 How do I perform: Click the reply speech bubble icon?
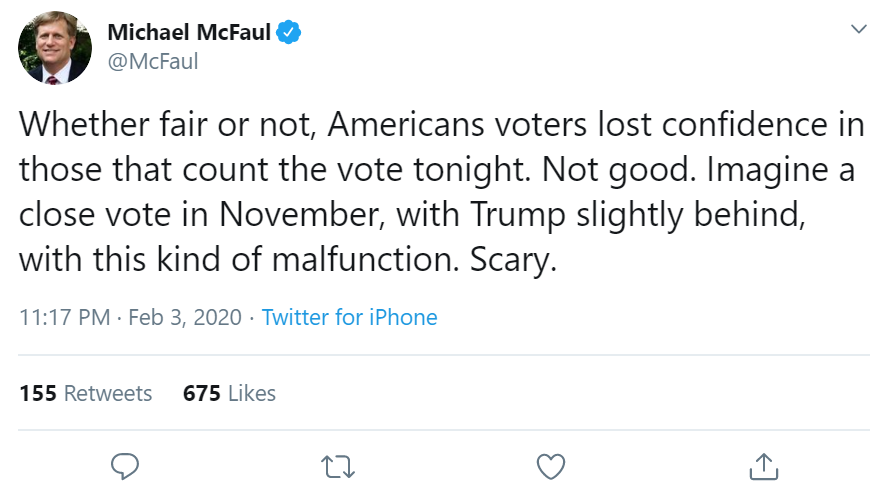coord(125,465)
